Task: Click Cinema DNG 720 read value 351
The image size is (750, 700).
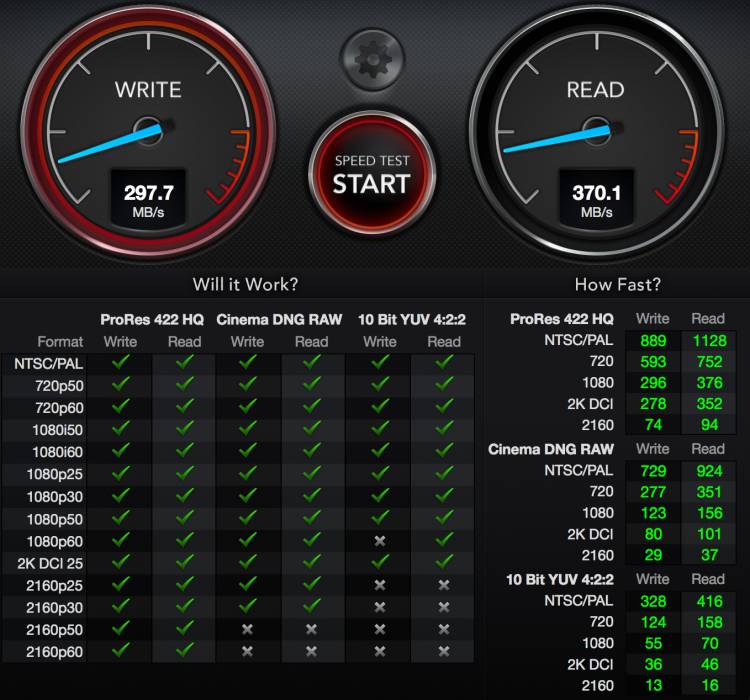Action: click(709, 492)
